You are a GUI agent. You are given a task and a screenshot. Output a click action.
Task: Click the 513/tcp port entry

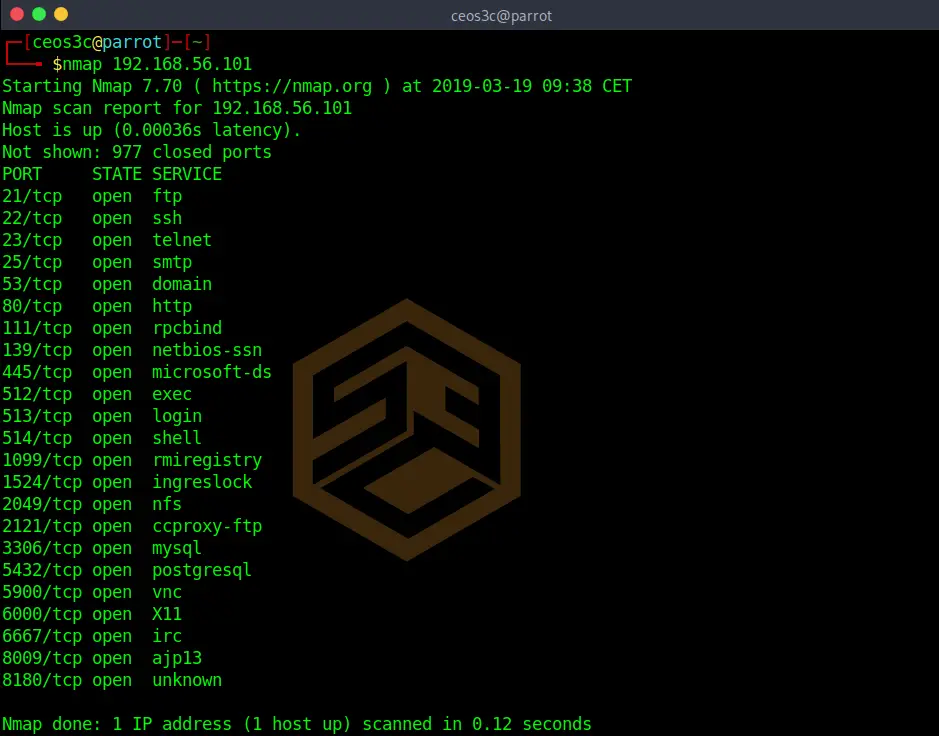point(37,416)
